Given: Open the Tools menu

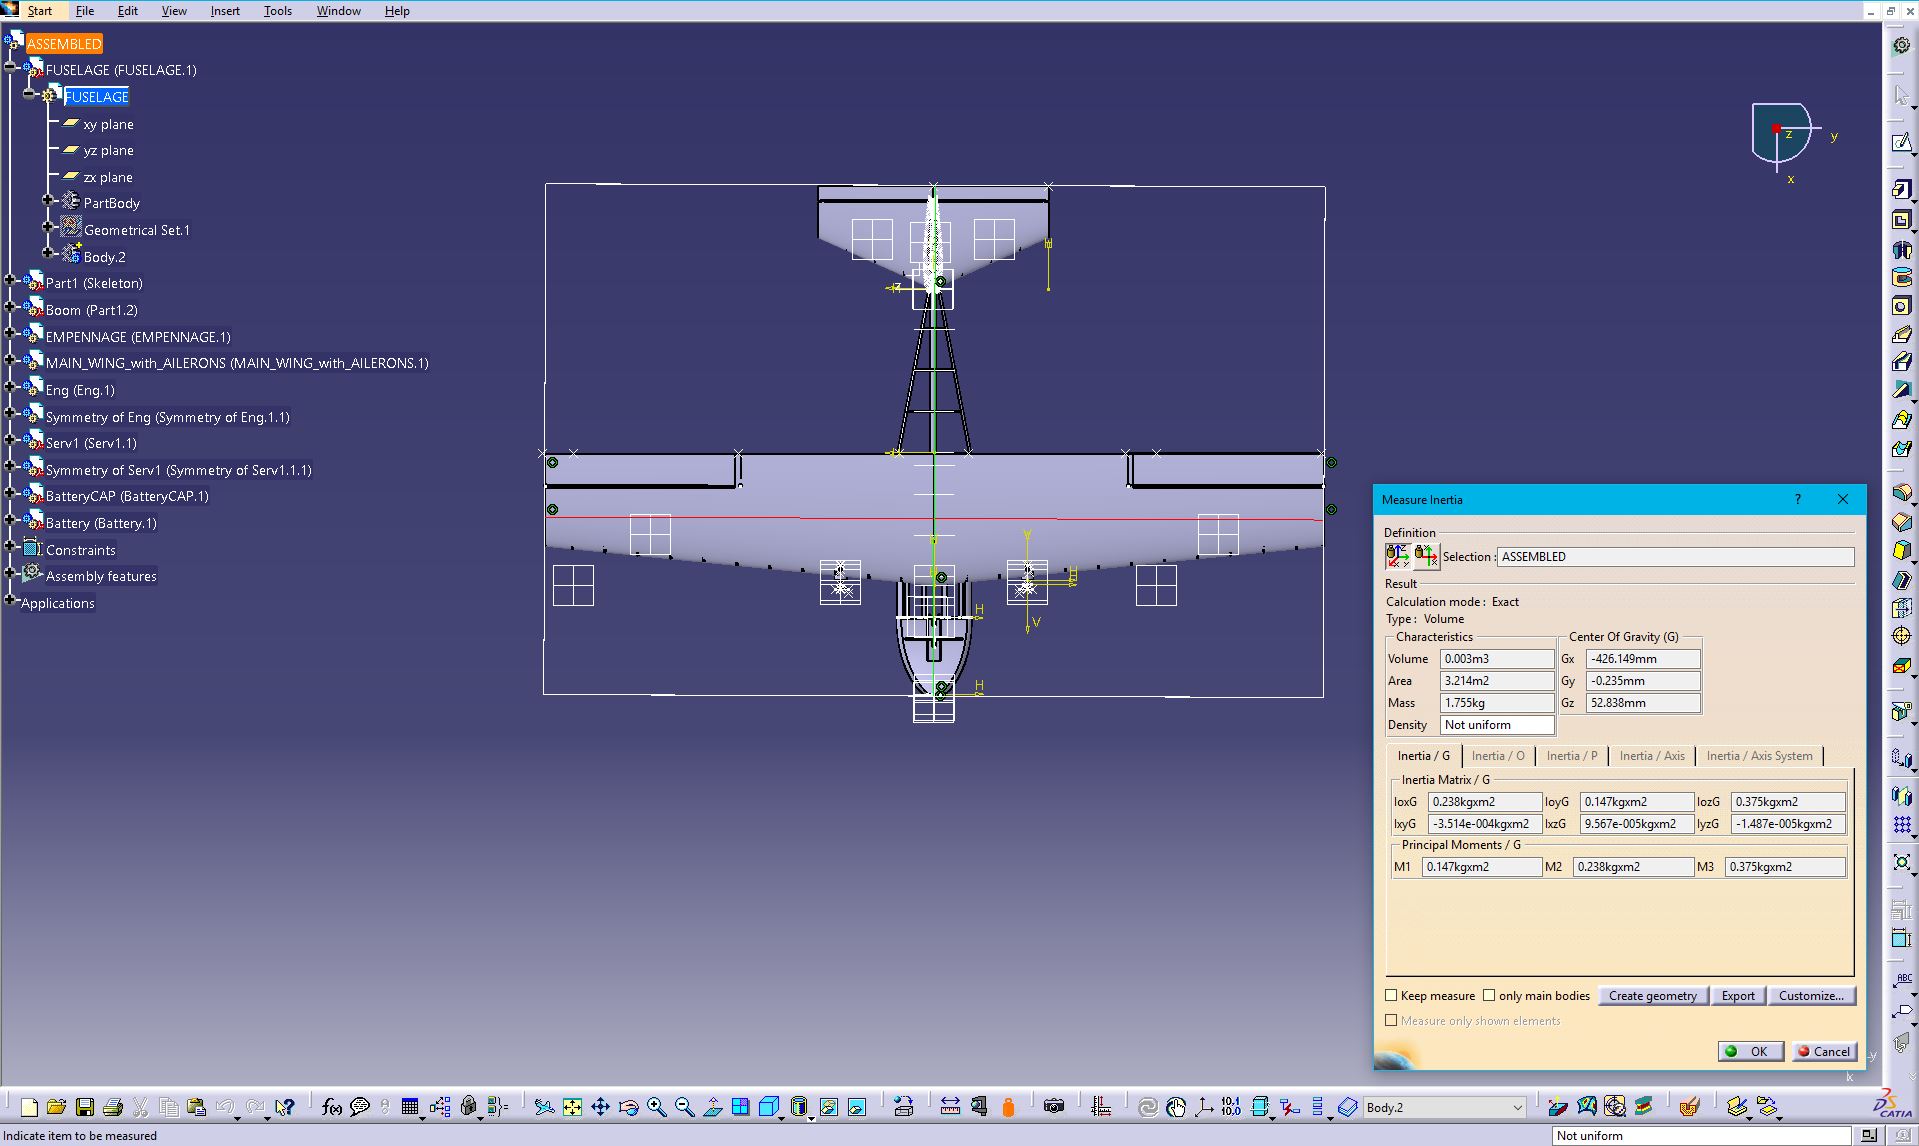Looking at the screenshot, I should [278, 11].
